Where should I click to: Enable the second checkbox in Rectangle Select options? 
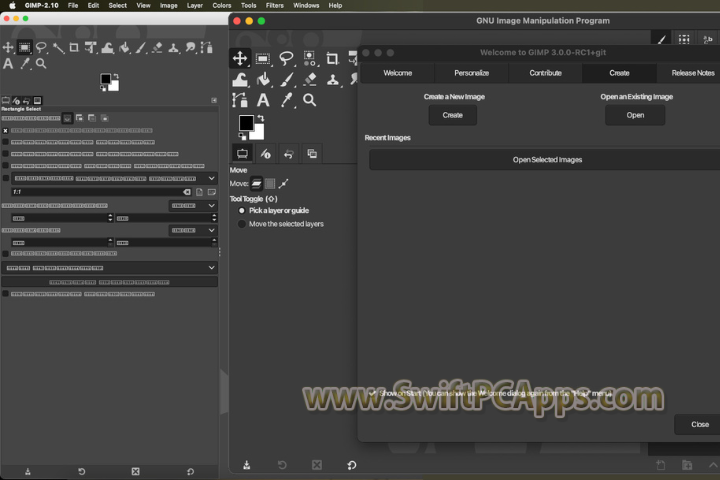[x=6, y=142]
